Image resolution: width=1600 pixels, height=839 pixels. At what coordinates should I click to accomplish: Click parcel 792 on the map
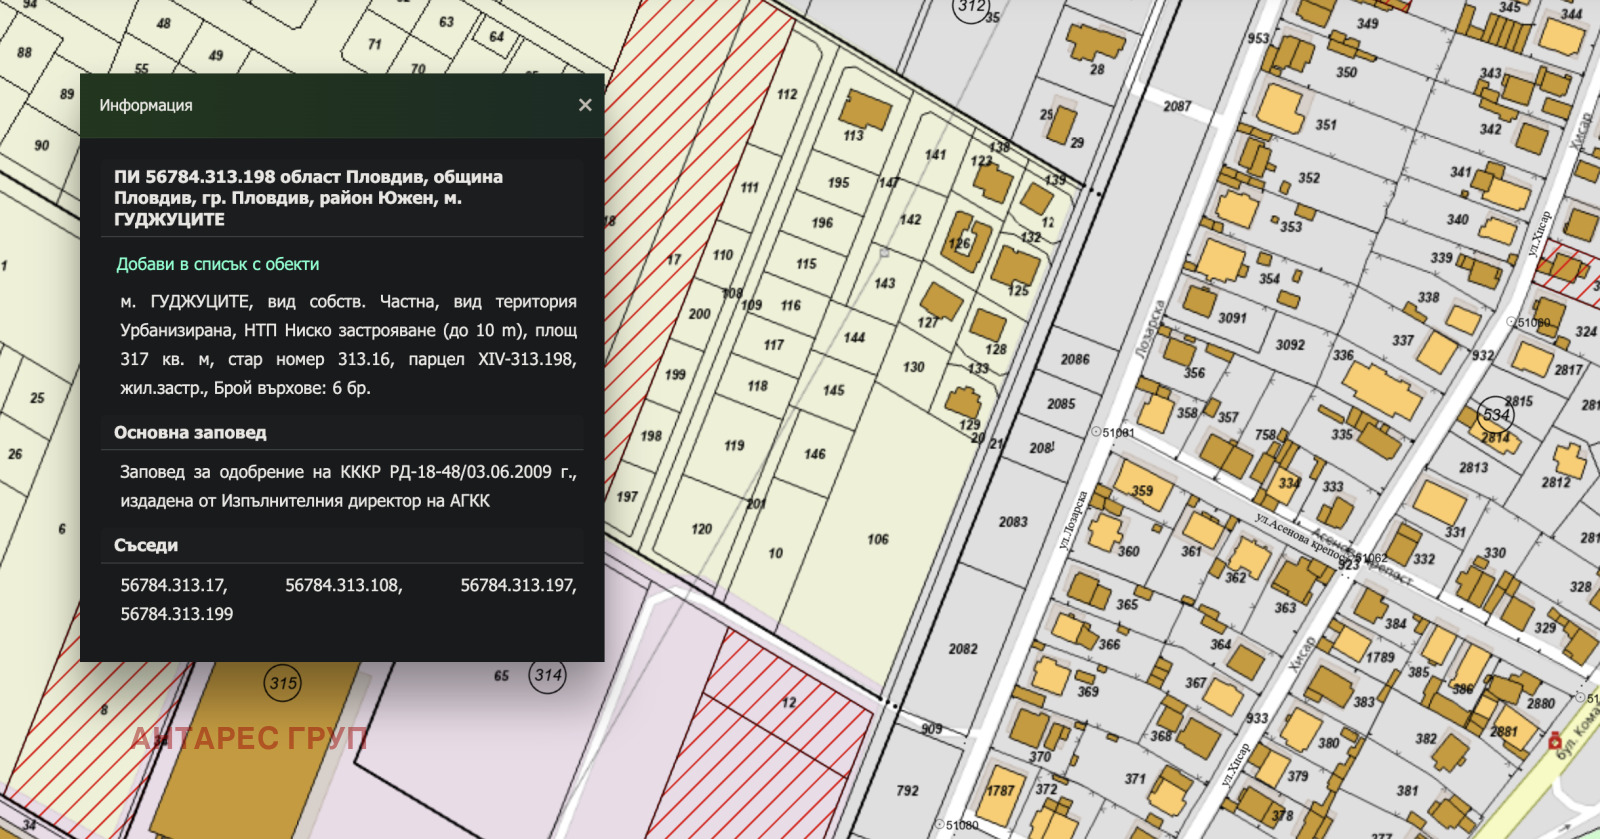(907, 791)
